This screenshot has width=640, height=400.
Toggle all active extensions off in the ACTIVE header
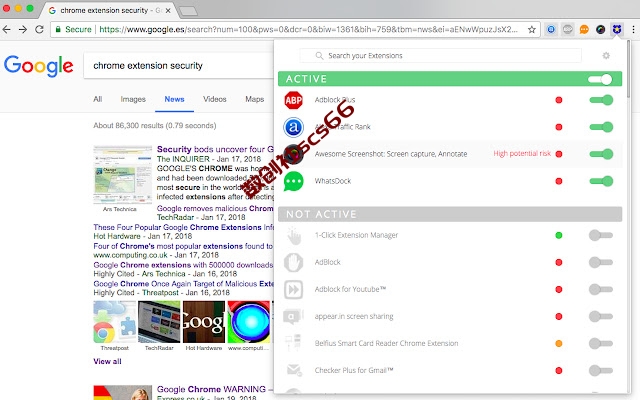[x=600, y=79]
